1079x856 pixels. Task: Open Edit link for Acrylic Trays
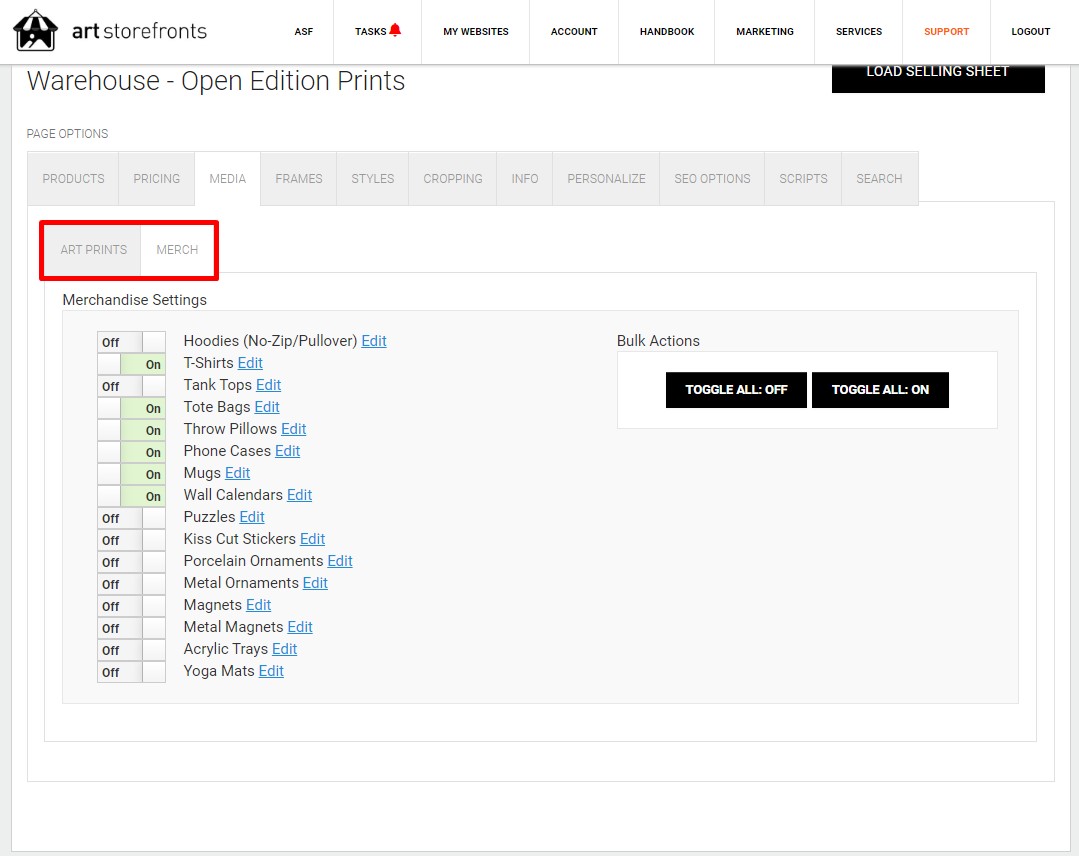(x=285, y=650)
